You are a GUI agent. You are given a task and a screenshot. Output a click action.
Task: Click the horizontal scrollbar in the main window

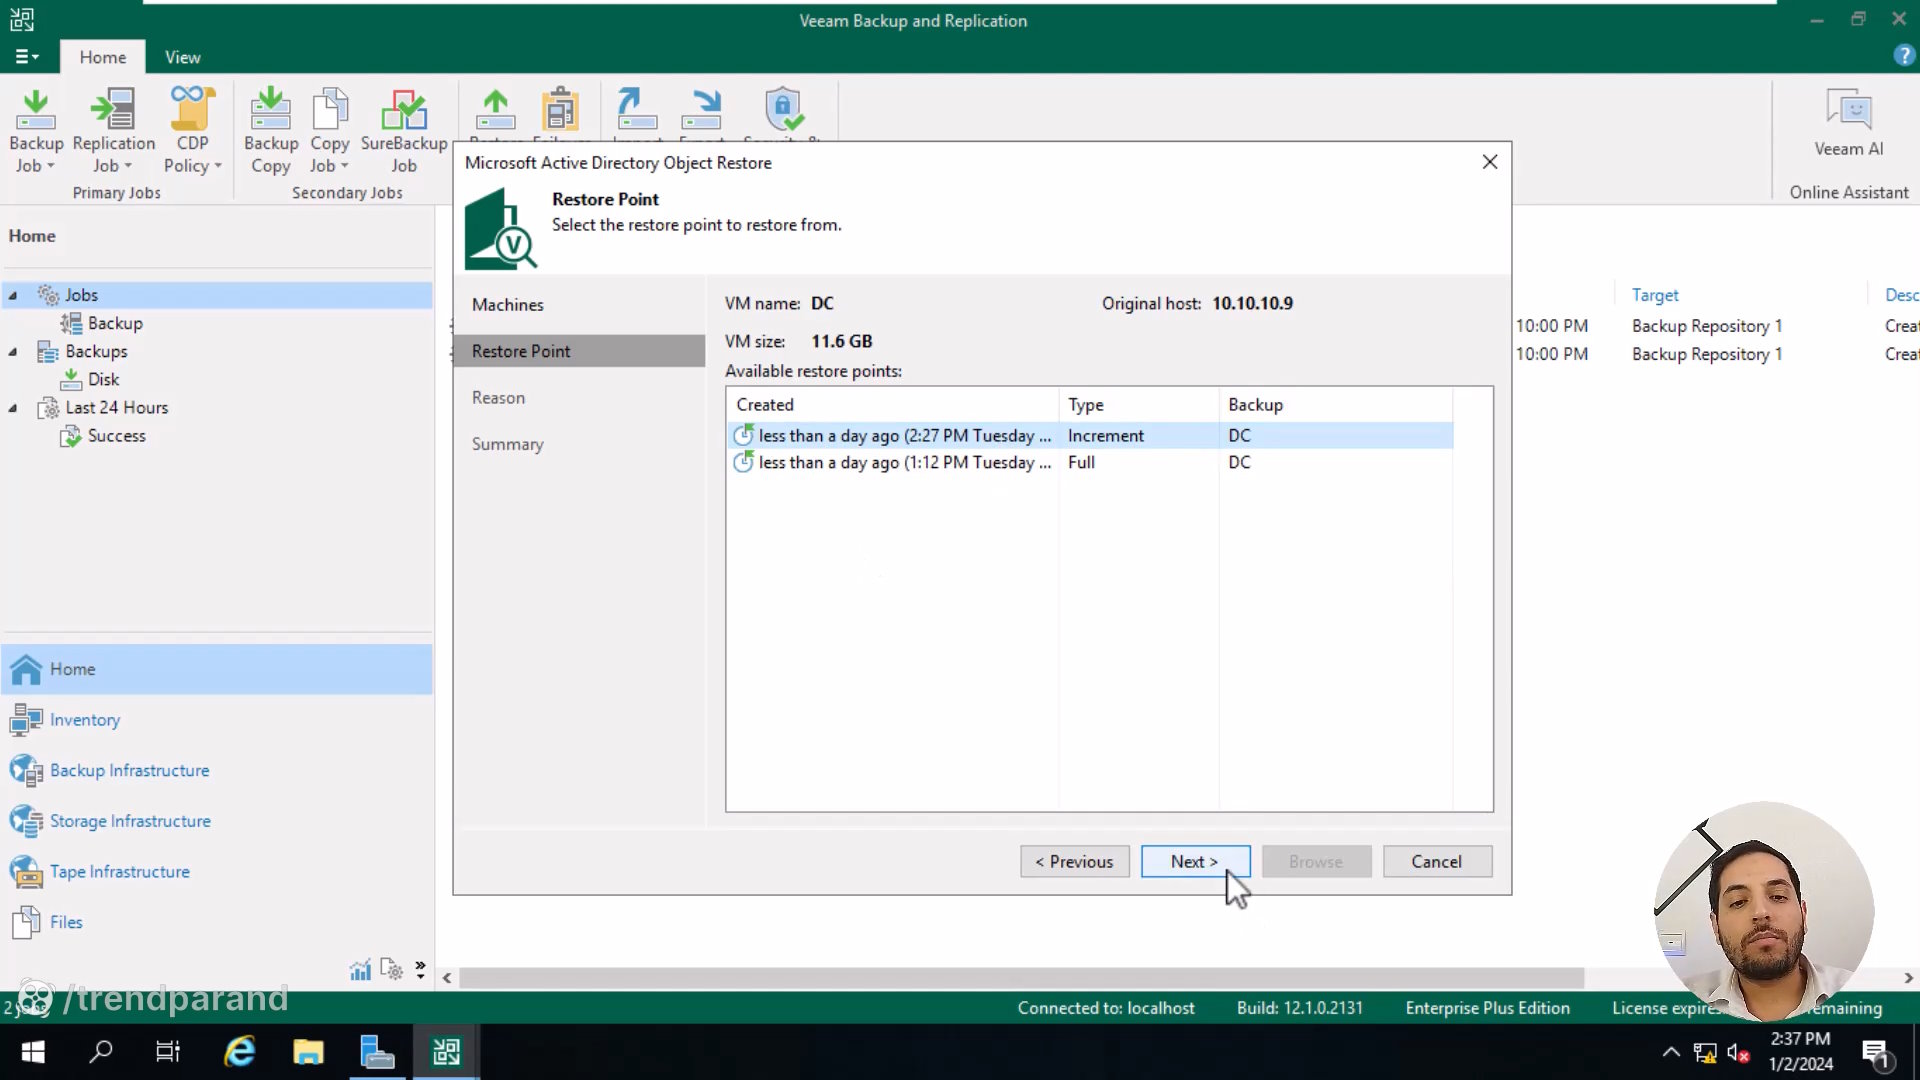1021,978
